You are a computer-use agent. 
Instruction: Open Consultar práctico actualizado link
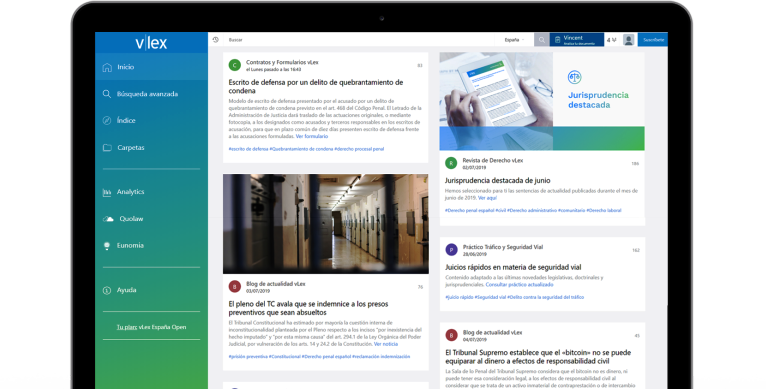pyautogui.click(x=519, y=284)
